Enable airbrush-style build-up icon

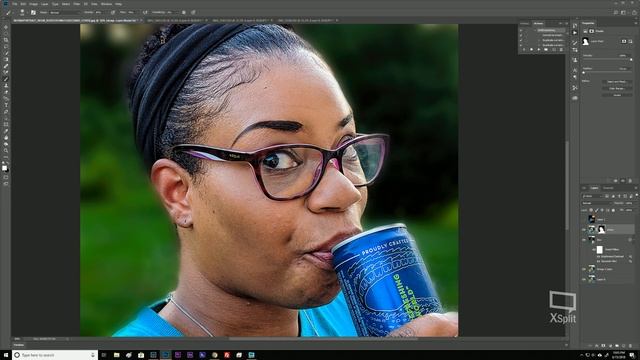(x=145, y=12)
